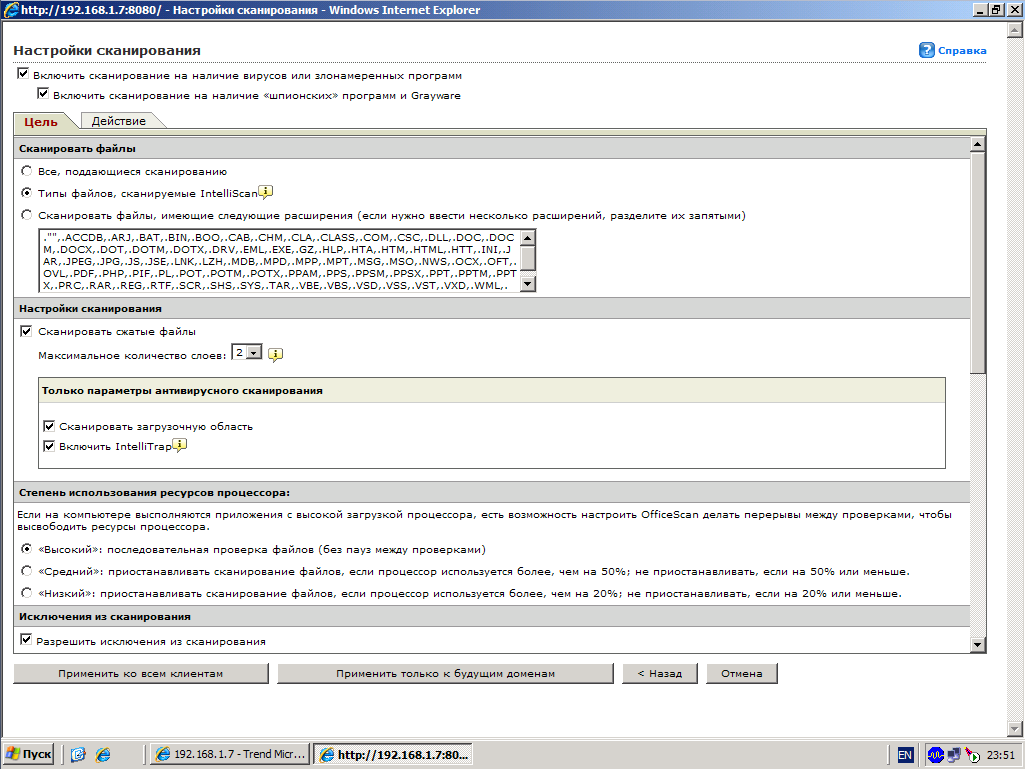Open the Справка help link
This screenshot has height=769, width=1025.
[x=962, y=50]
